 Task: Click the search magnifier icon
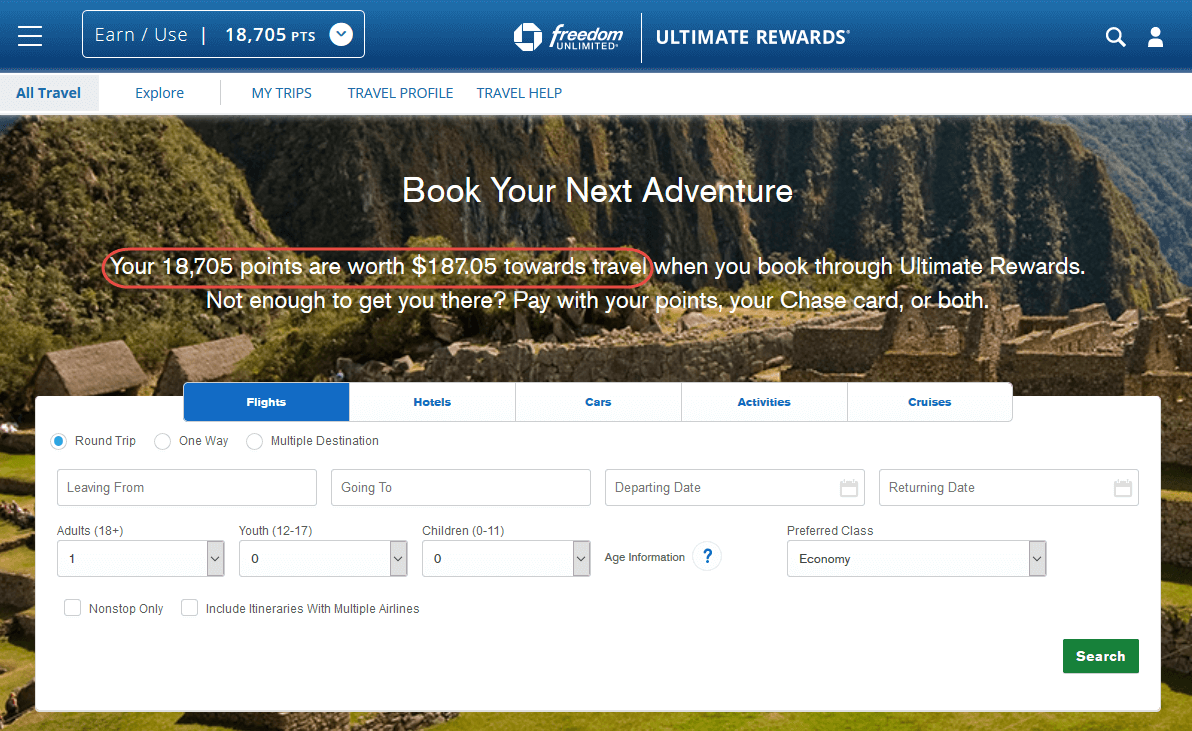pos(1115,36)
